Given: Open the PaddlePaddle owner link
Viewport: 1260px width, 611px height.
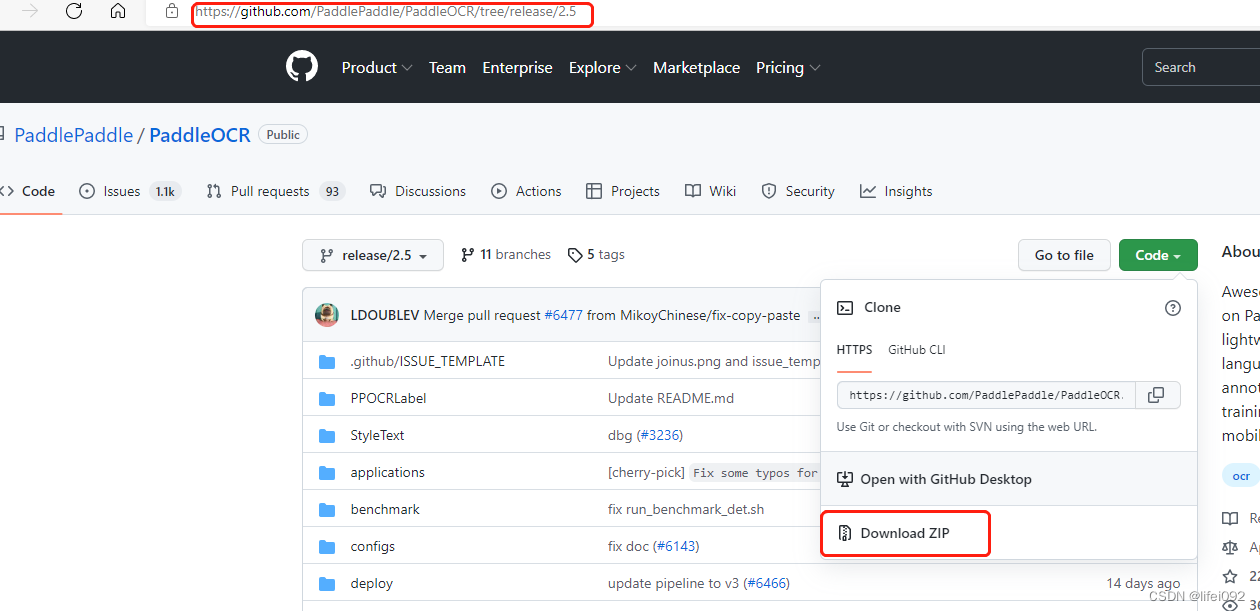Looking at the screenshot, I should pyautogui.click(x=74, y=135).
